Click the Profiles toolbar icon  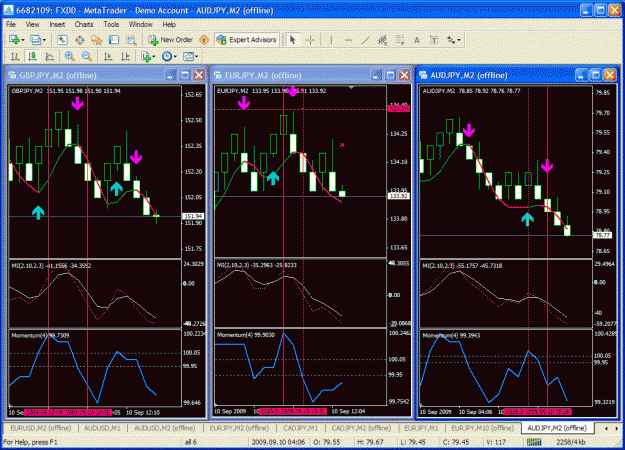pyautogui.click(x=35, y=40)
